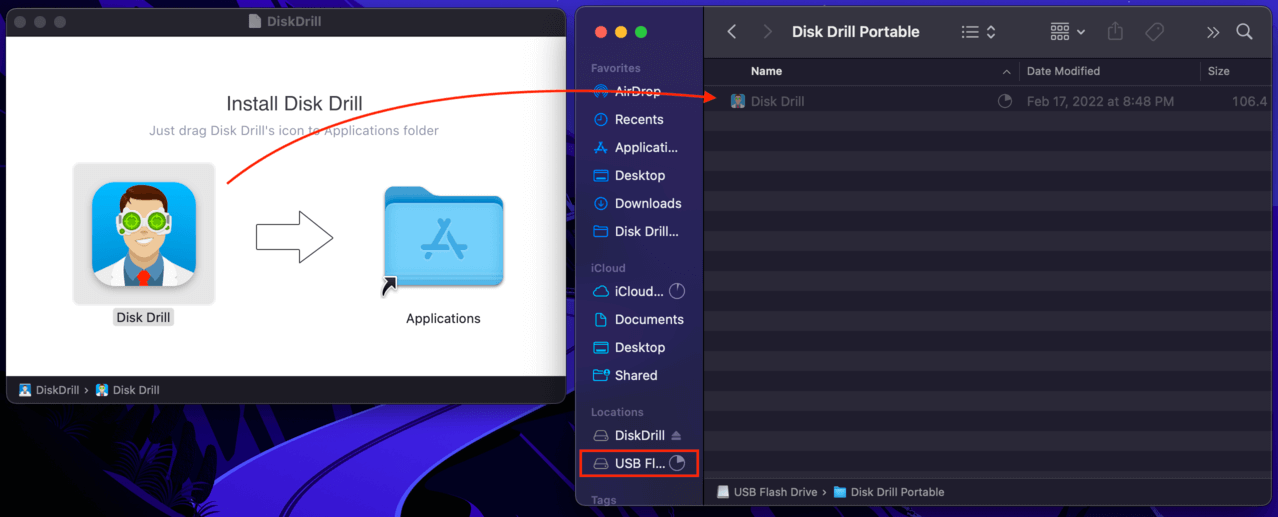Click the copy progress indicator on Disk Drill row
1278x517 pixels.
pyautogui.click(x=1005, y=101)
